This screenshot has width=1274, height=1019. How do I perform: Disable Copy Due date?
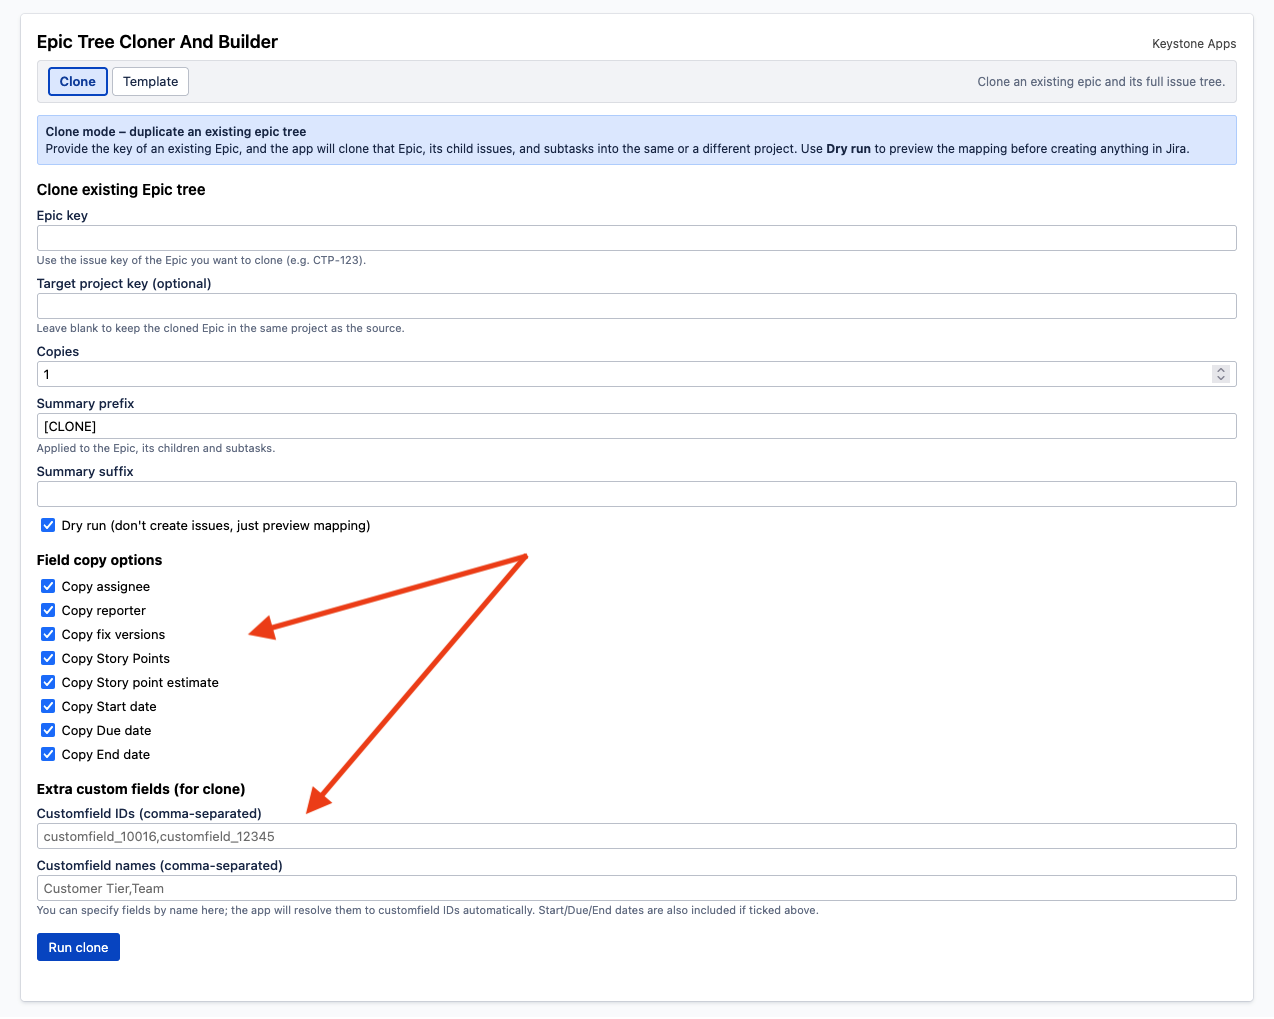(x=47, y=730)
